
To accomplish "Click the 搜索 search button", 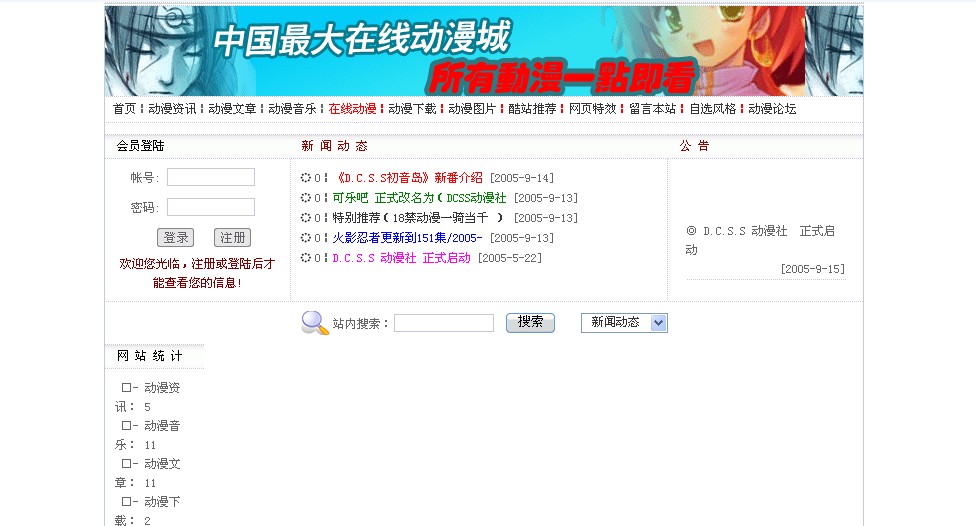I will [530, 322].
